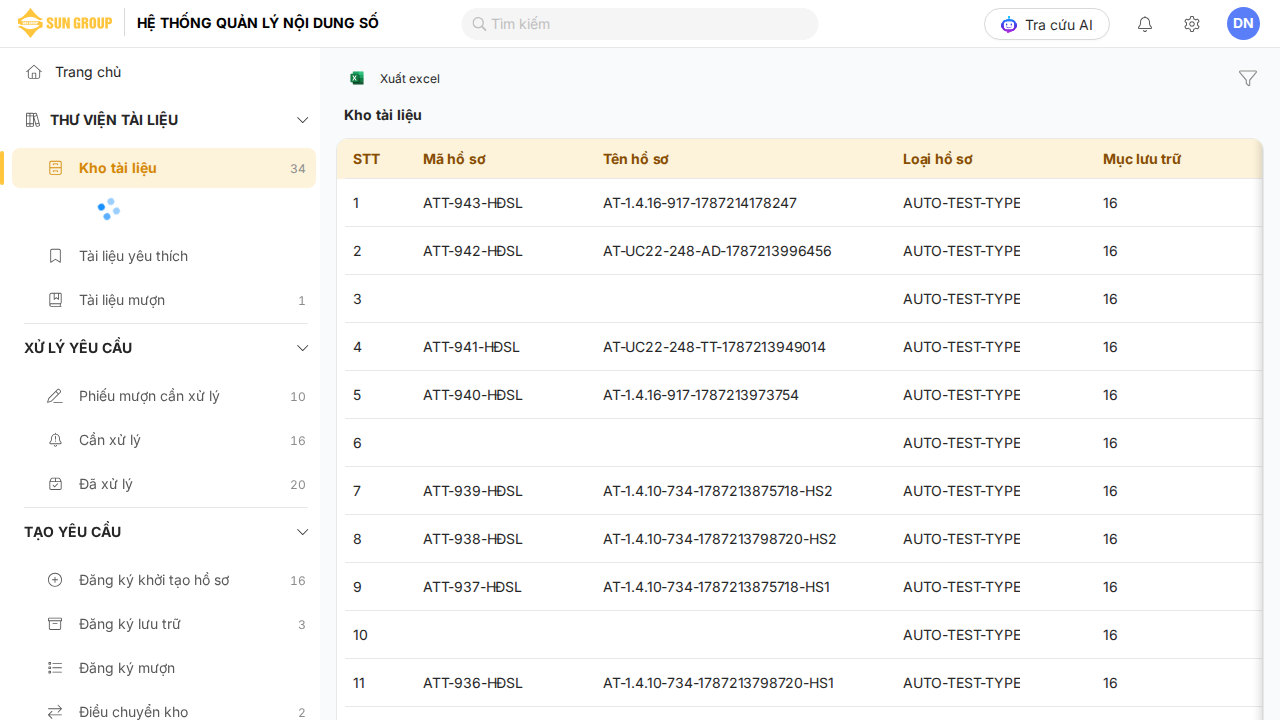Open the DN user avatar menu
This screenshot has height=720, width=1280.
(1243, 23)
